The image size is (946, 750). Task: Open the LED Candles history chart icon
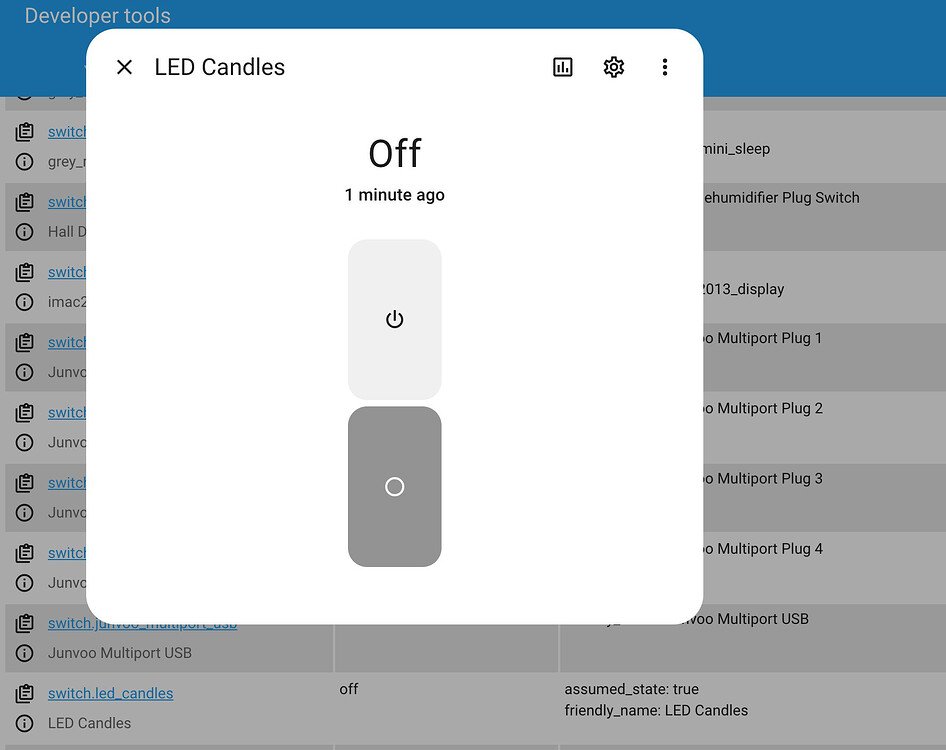[x=562, y=67]
